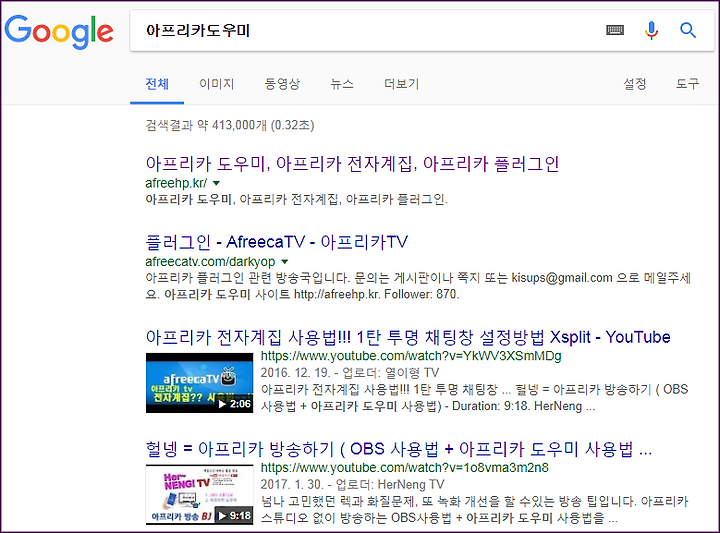
Task: Click the afreecatv.com/darkyop URL text
Action: (x=210, y=262)
